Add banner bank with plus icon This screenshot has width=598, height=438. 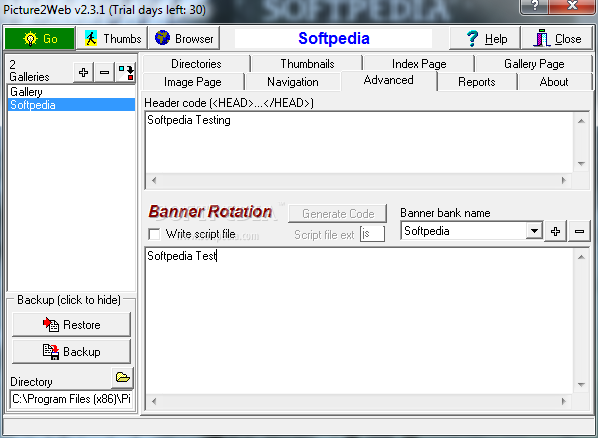click(555, 231)
